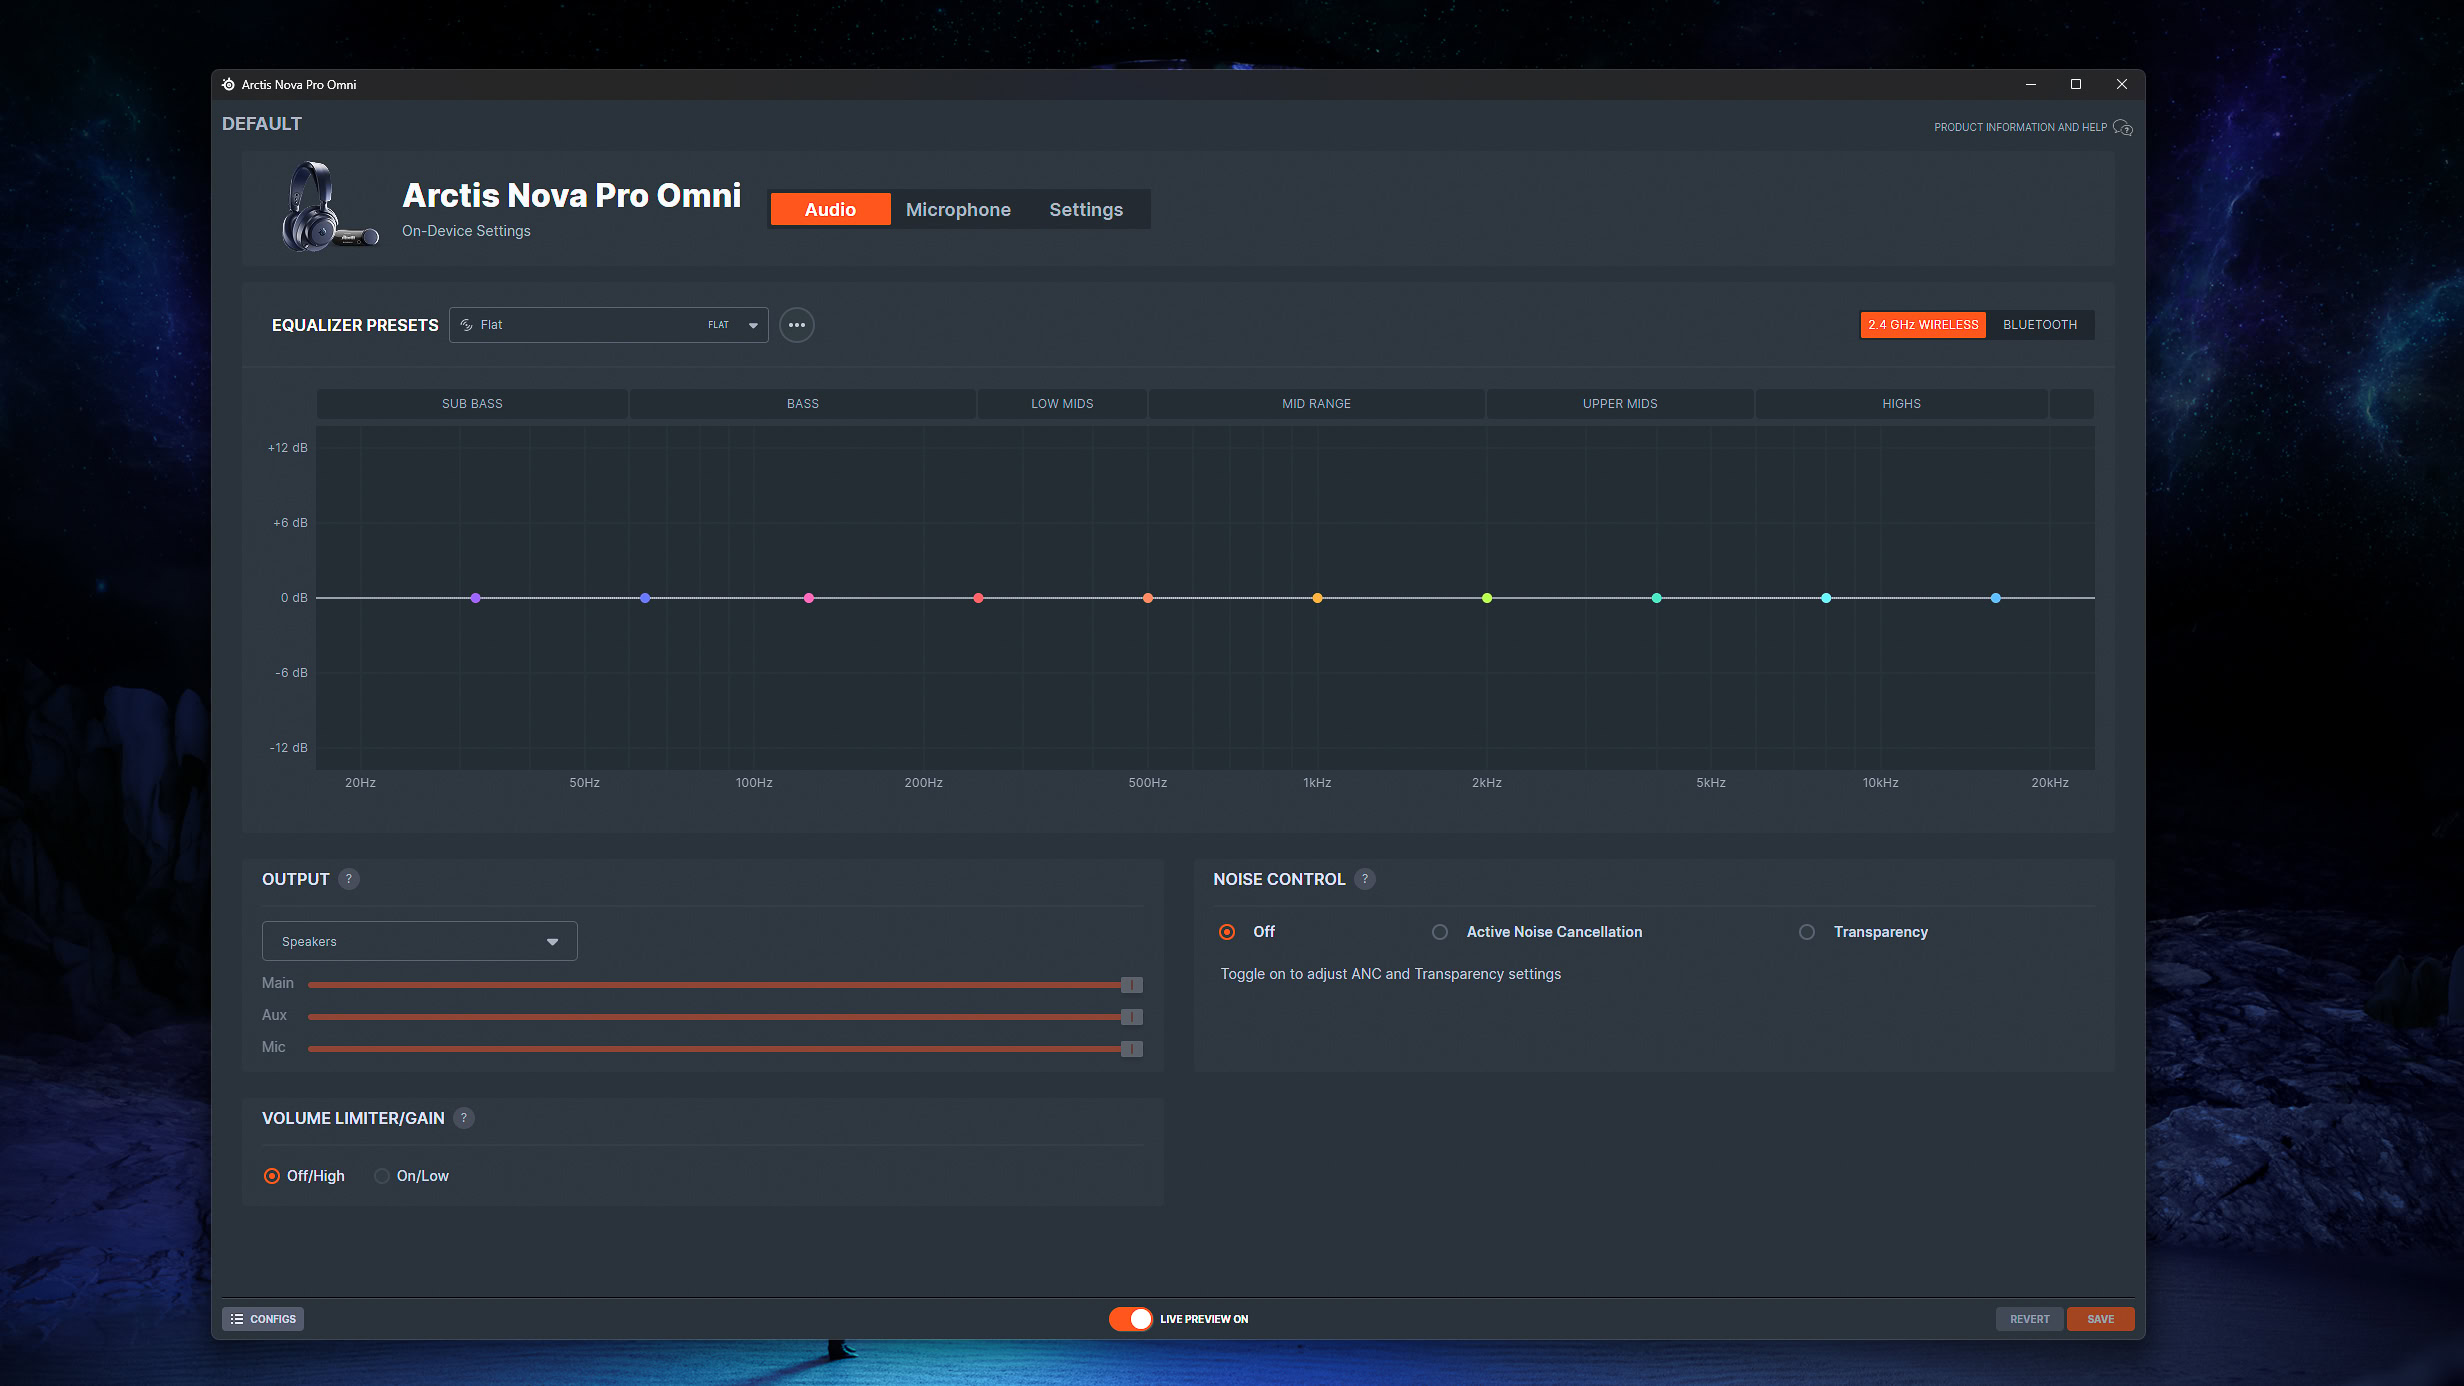Open Volume Limiter/Gain help icon
Viewport: 2464px width, 1386px height.
(463, 1118)
